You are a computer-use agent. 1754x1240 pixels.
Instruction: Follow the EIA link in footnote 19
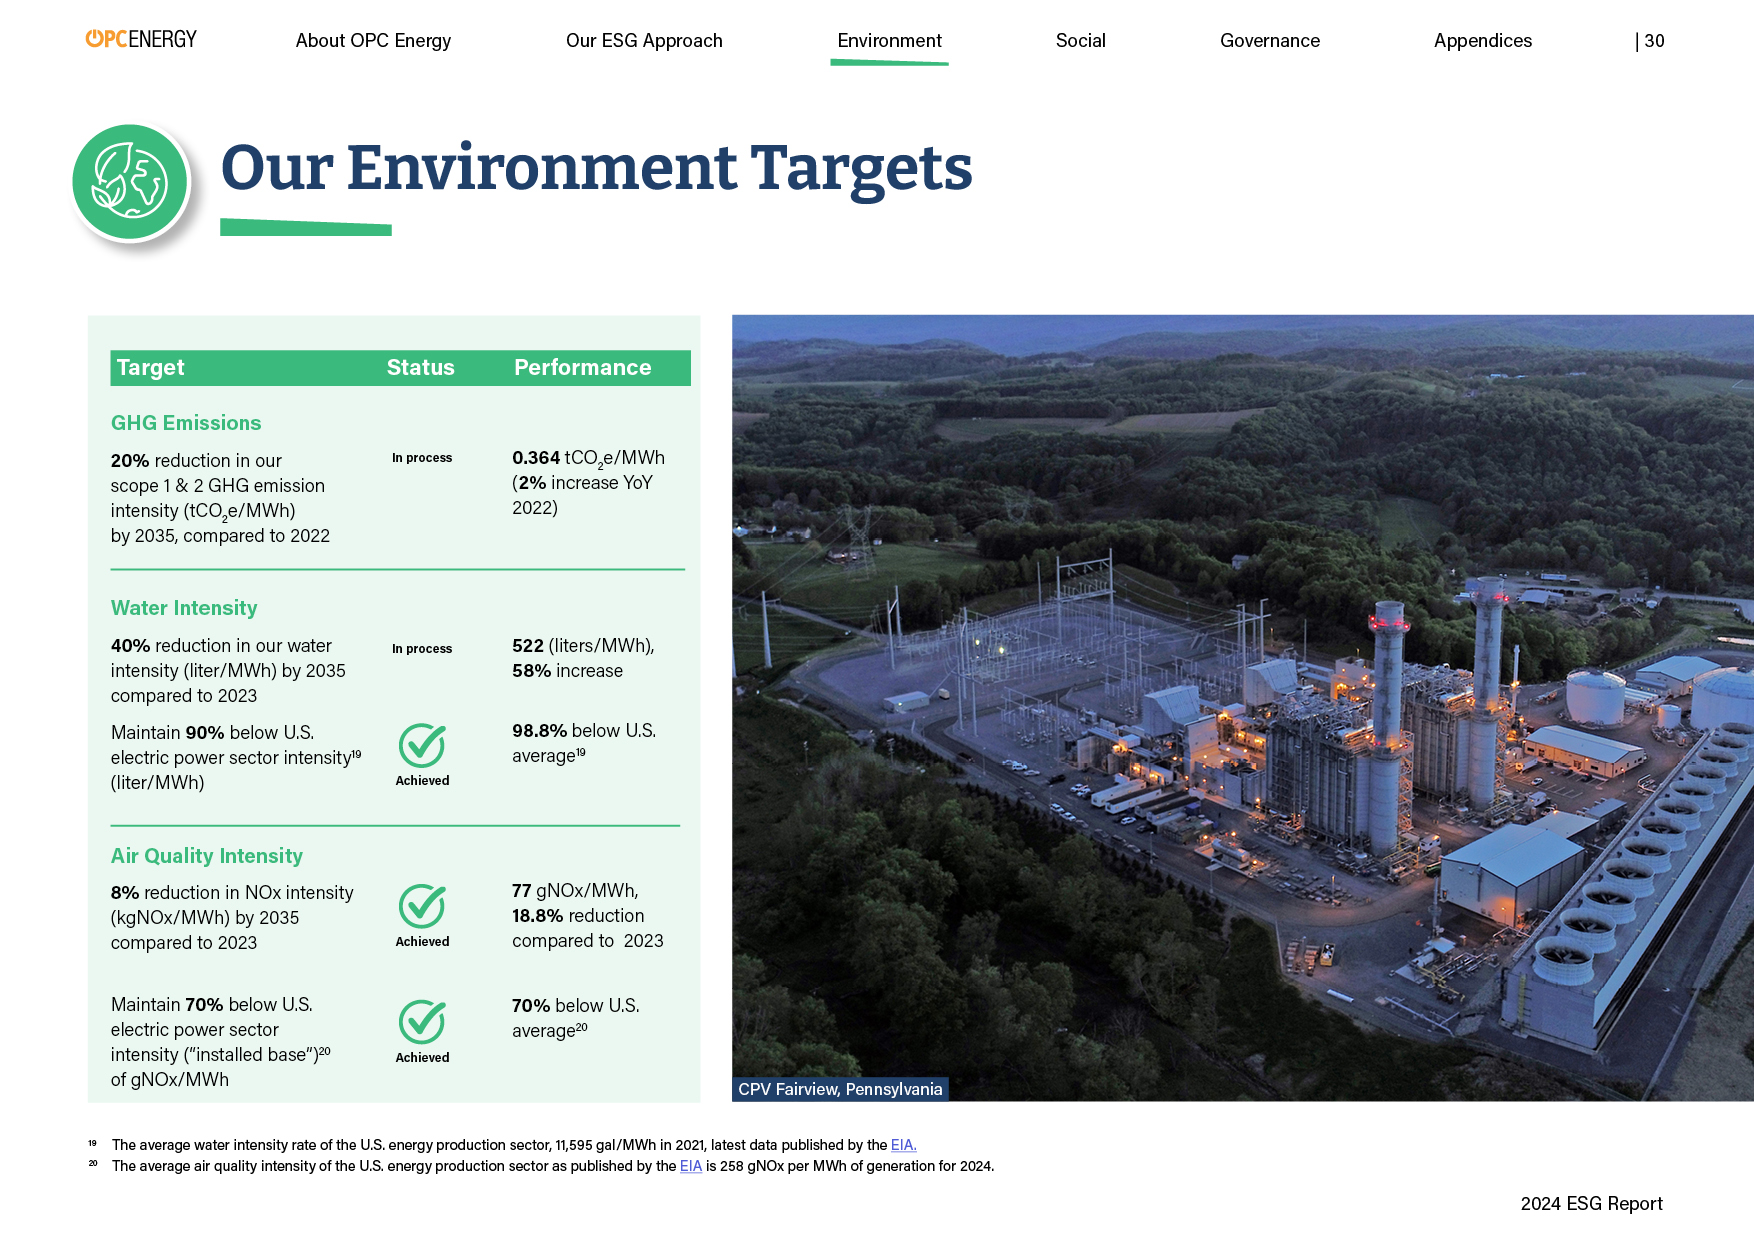pos(903,1145)
